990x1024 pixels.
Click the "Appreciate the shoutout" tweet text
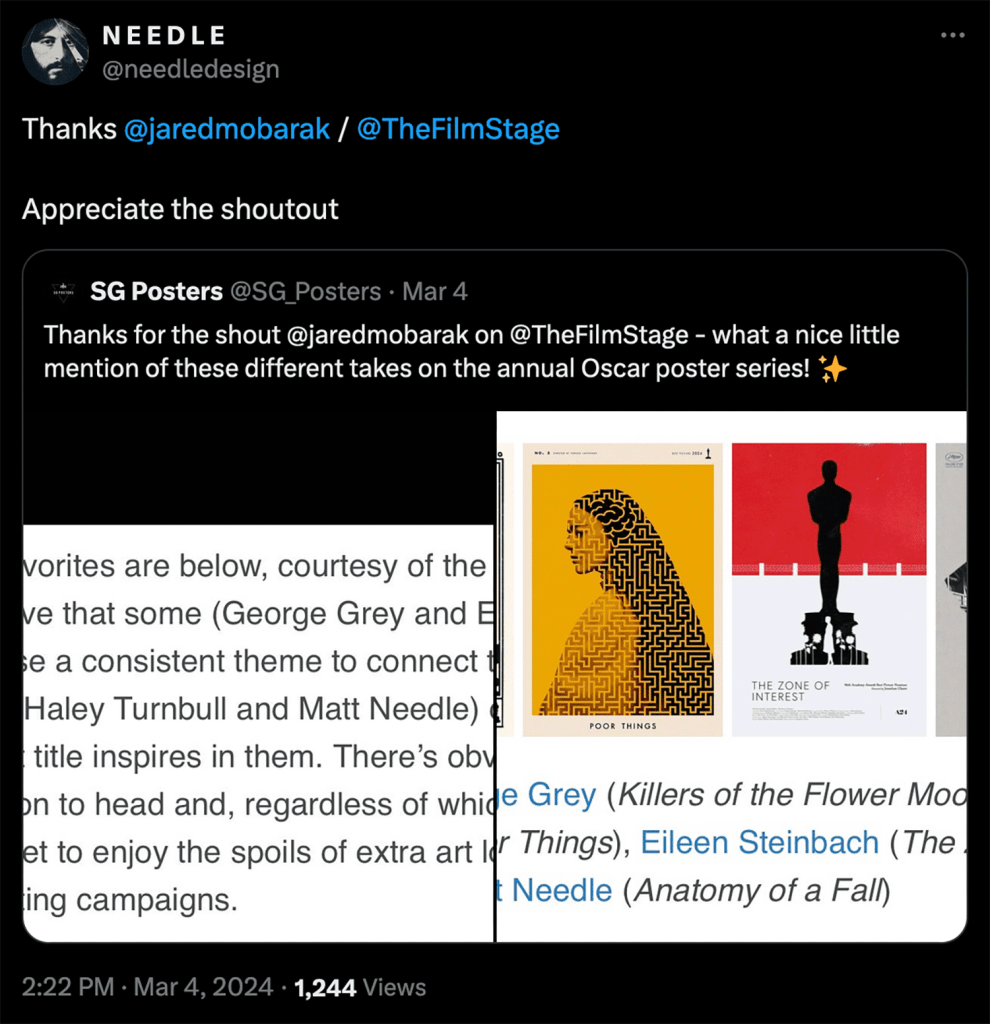coord(180,209)
